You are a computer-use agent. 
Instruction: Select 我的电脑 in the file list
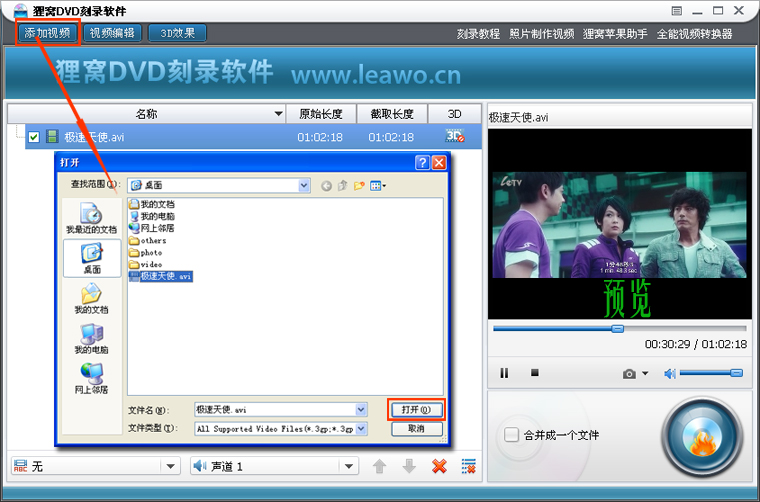coord(152,216)
